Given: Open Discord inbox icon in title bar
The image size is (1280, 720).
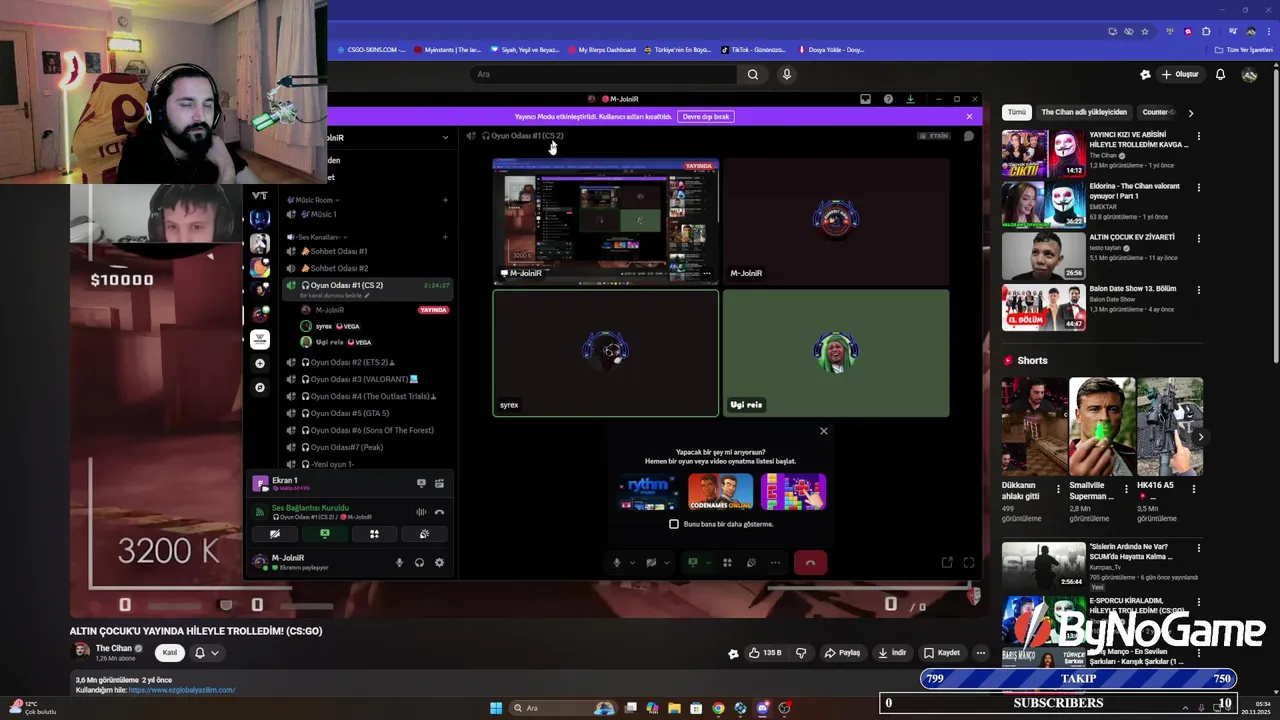Looking at the screenshot, I should [x=865, y=99].
